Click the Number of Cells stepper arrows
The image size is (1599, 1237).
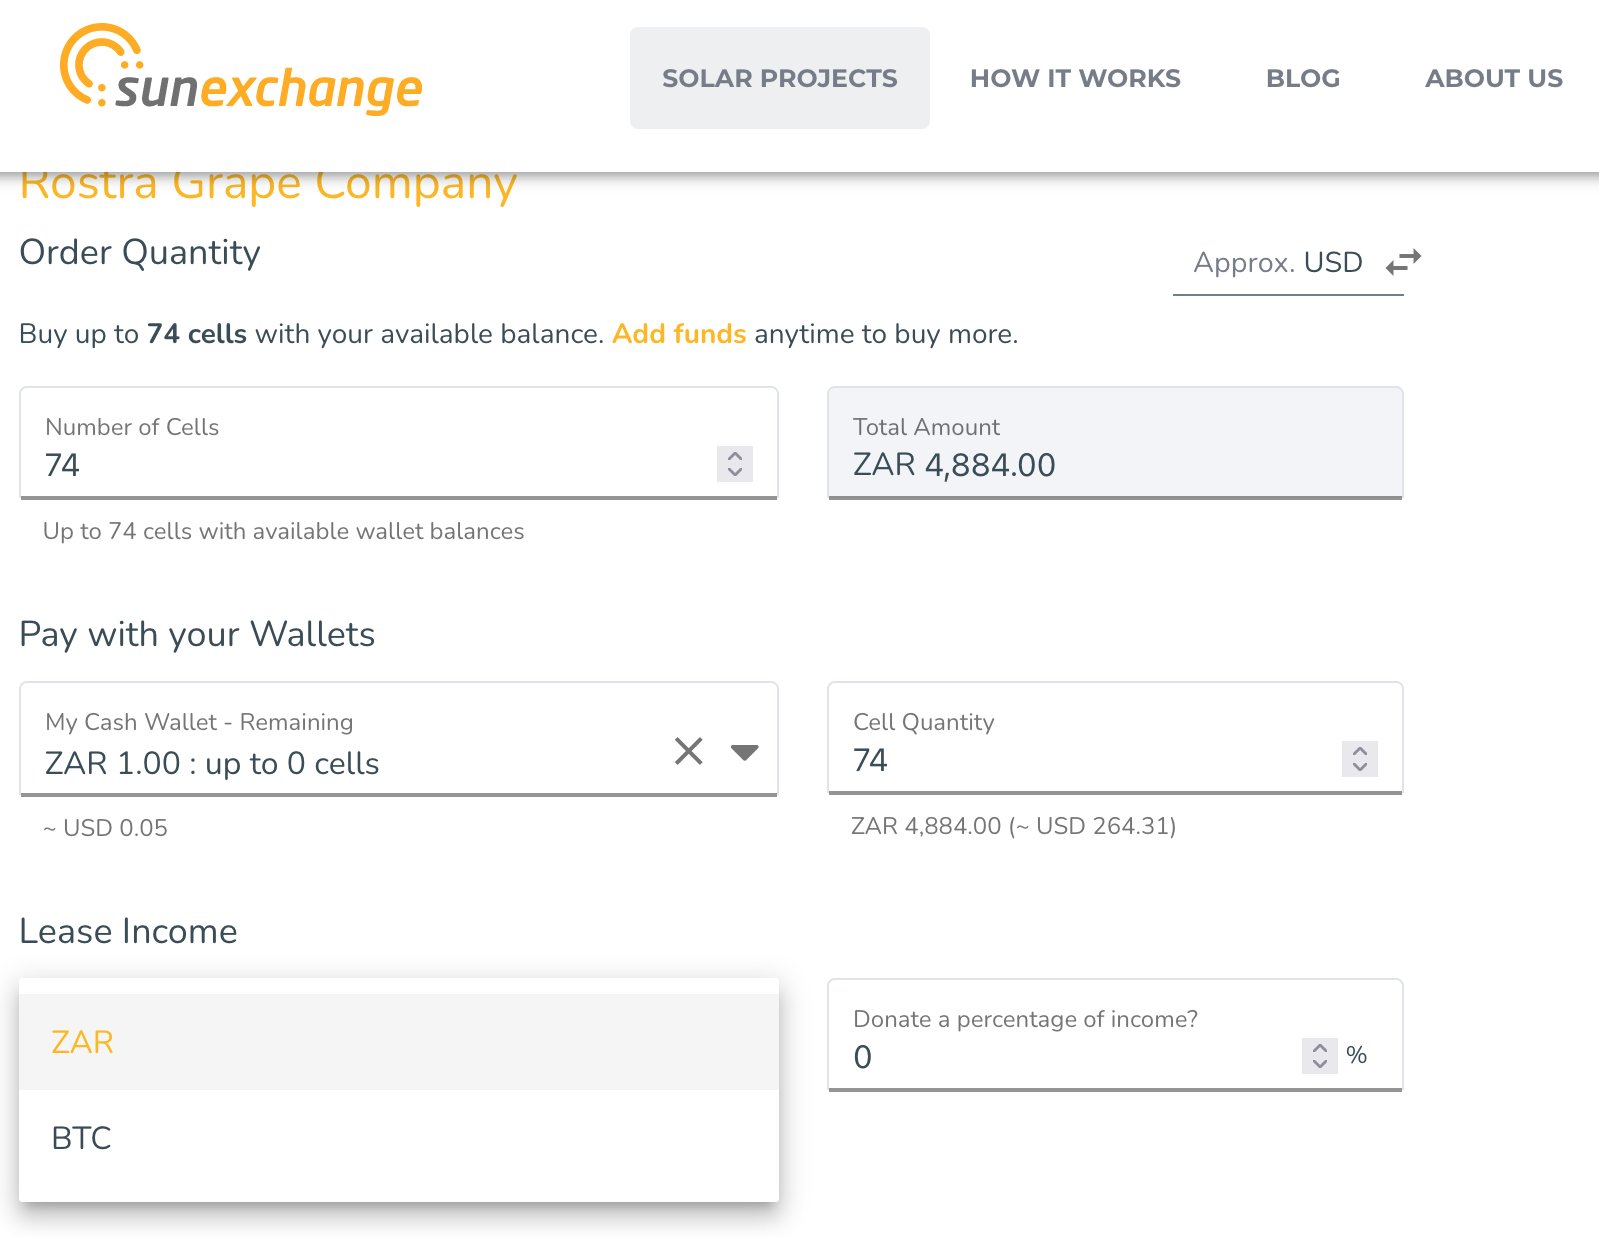pos(735,464)
